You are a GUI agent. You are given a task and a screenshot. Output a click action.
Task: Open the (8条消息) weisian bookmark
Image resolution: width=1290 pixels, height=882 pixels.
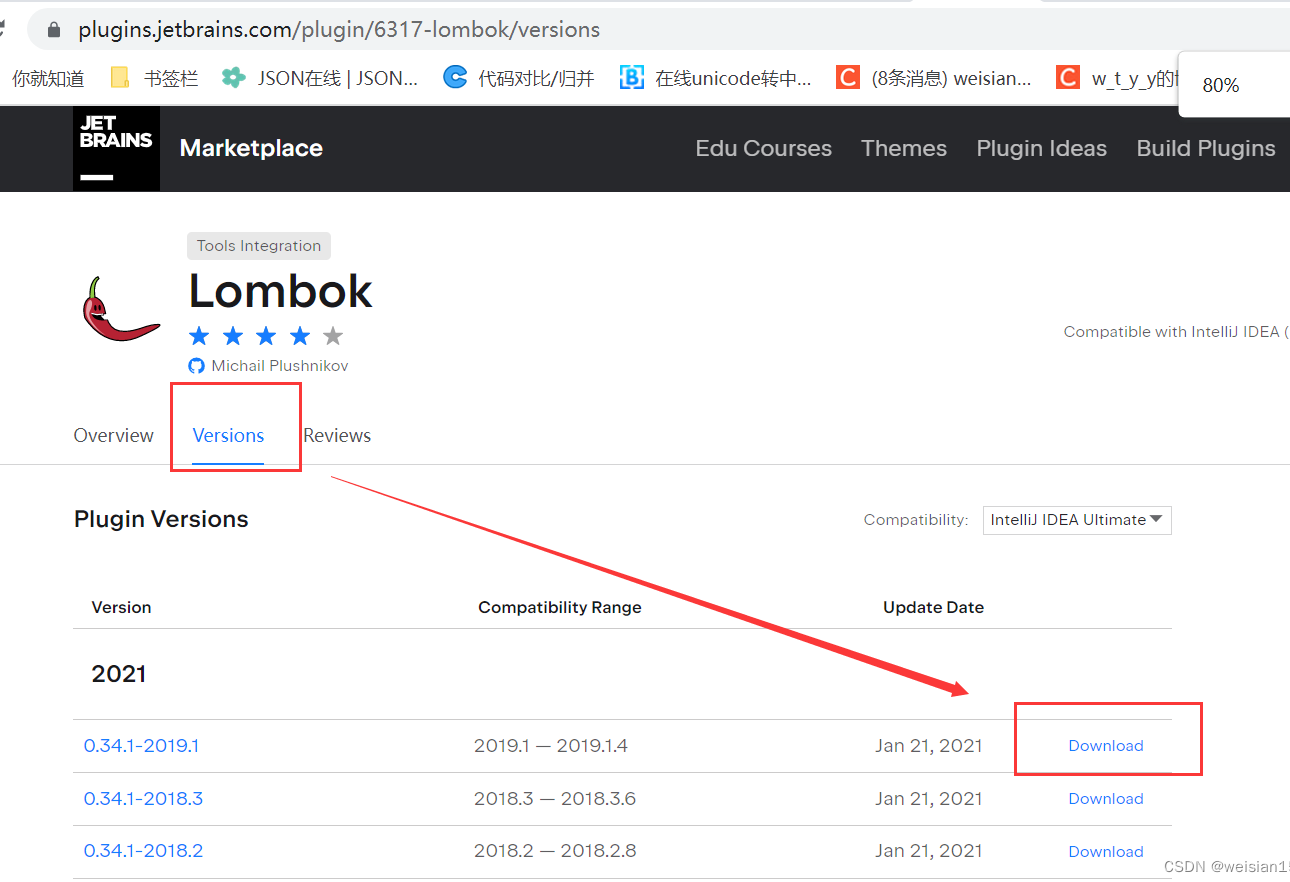tap(934, 77)
